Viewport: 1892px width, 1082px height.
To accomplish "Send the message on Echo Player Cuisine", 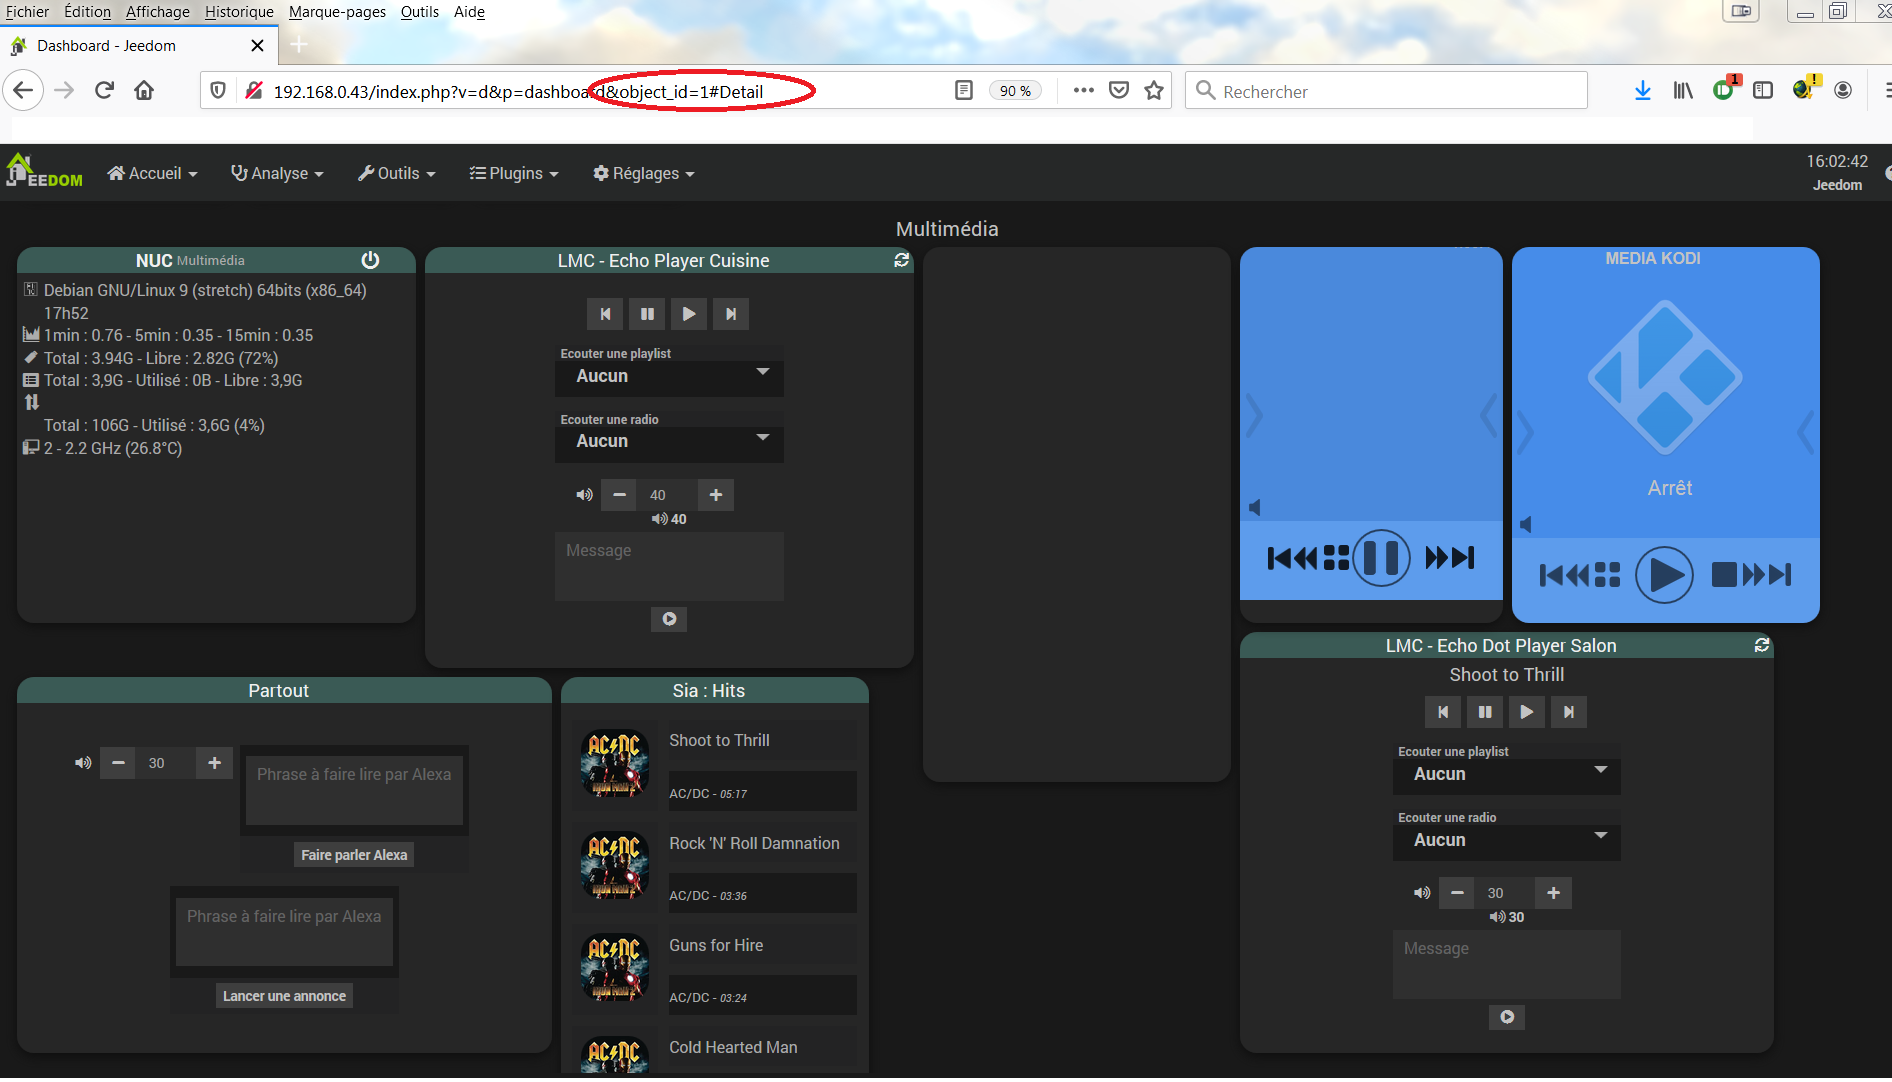I will [669, 619].
